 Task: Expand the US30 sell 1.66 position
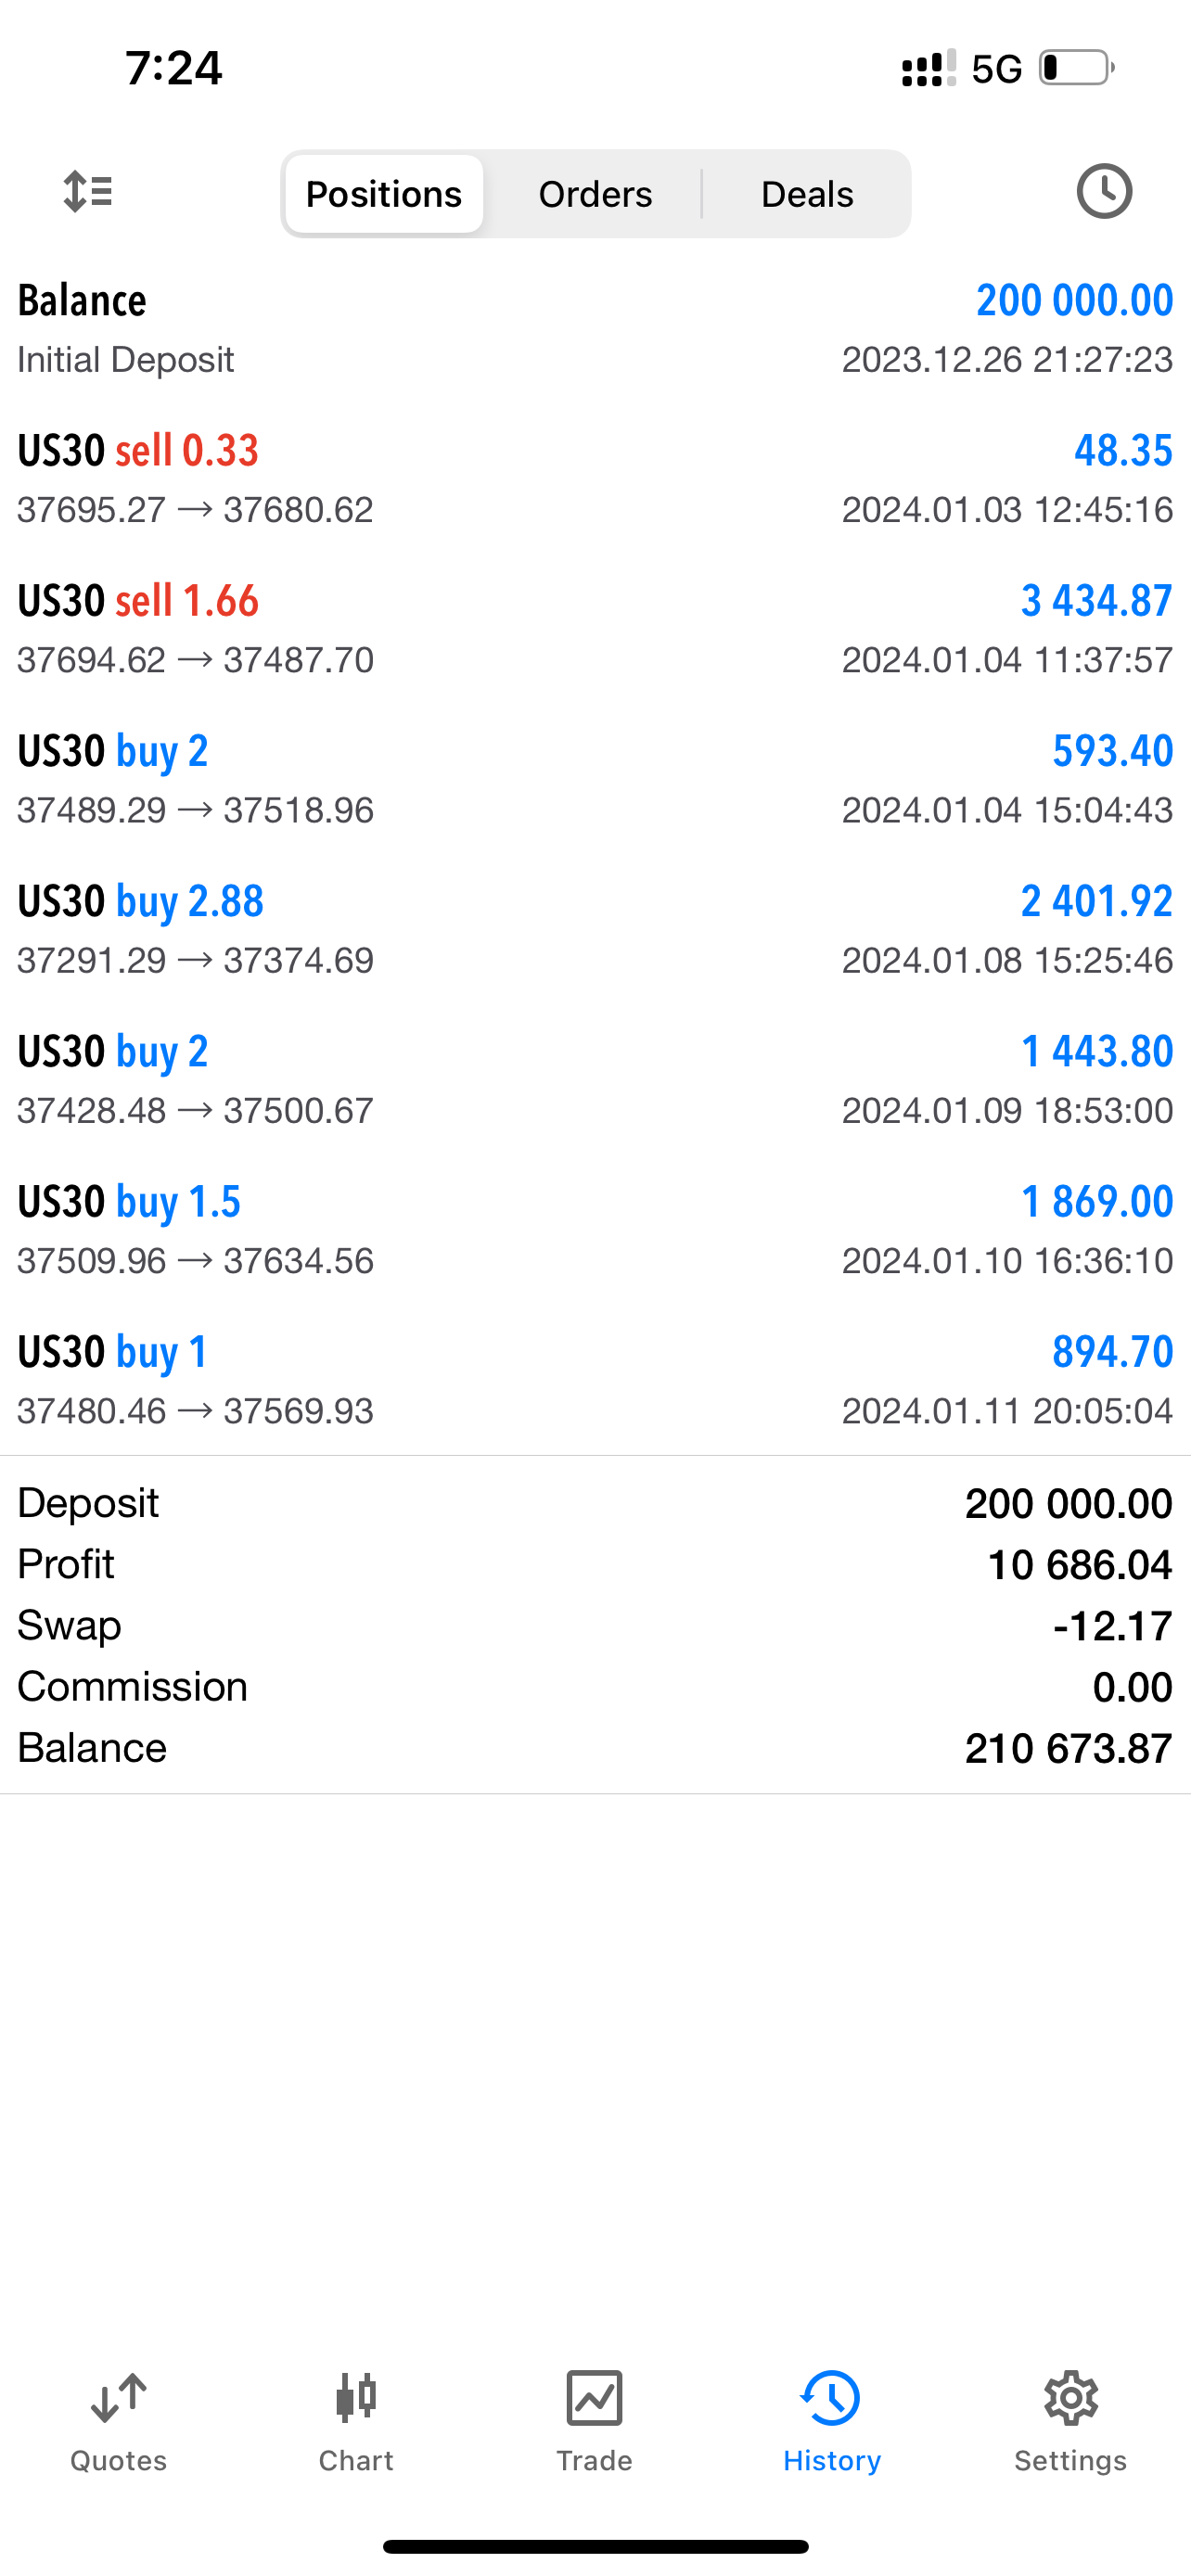pos(595,629)
